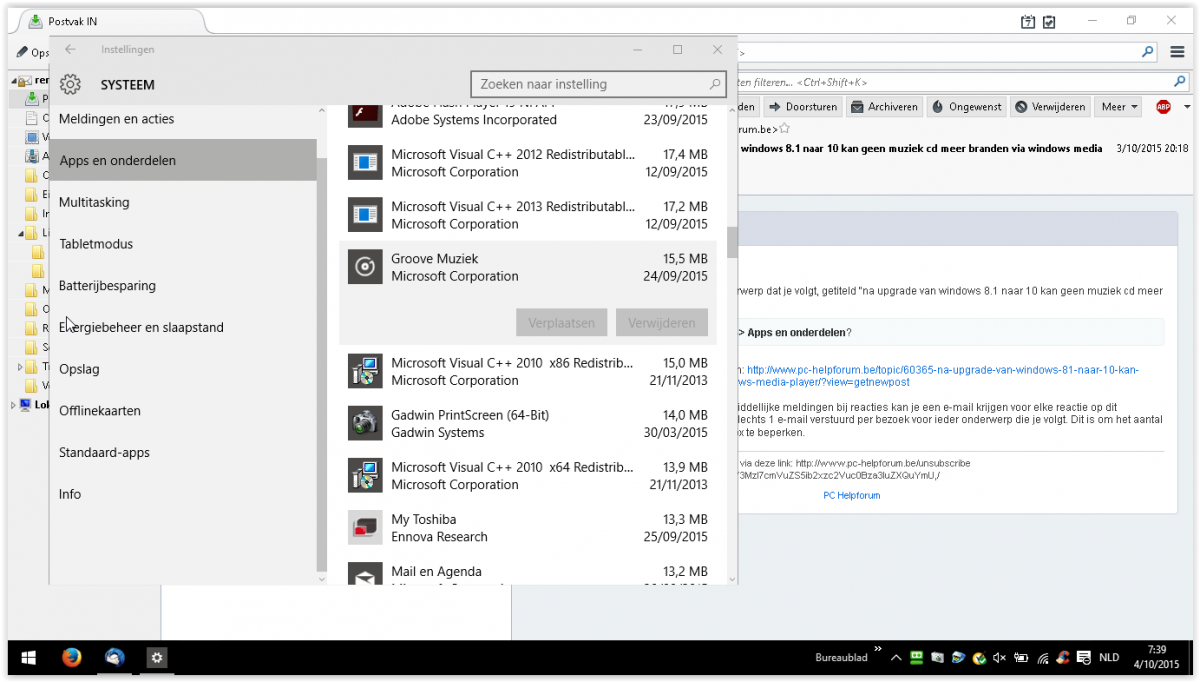Click the NLD language indicator
Image resolution: width=1200 pixels, height=682 pixels.
pyautogui.click(x=1109, y=658)
